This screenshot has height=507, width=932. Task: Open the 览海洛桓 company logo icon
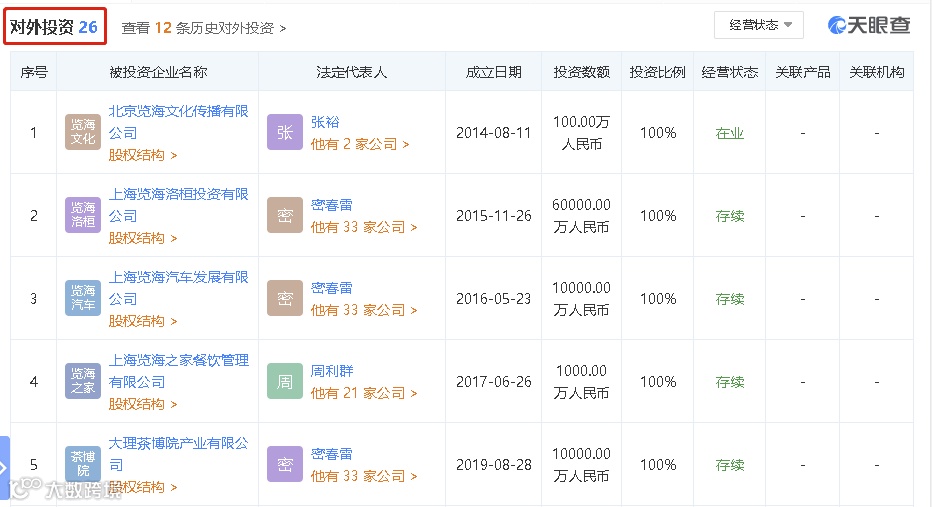[83, 215]
